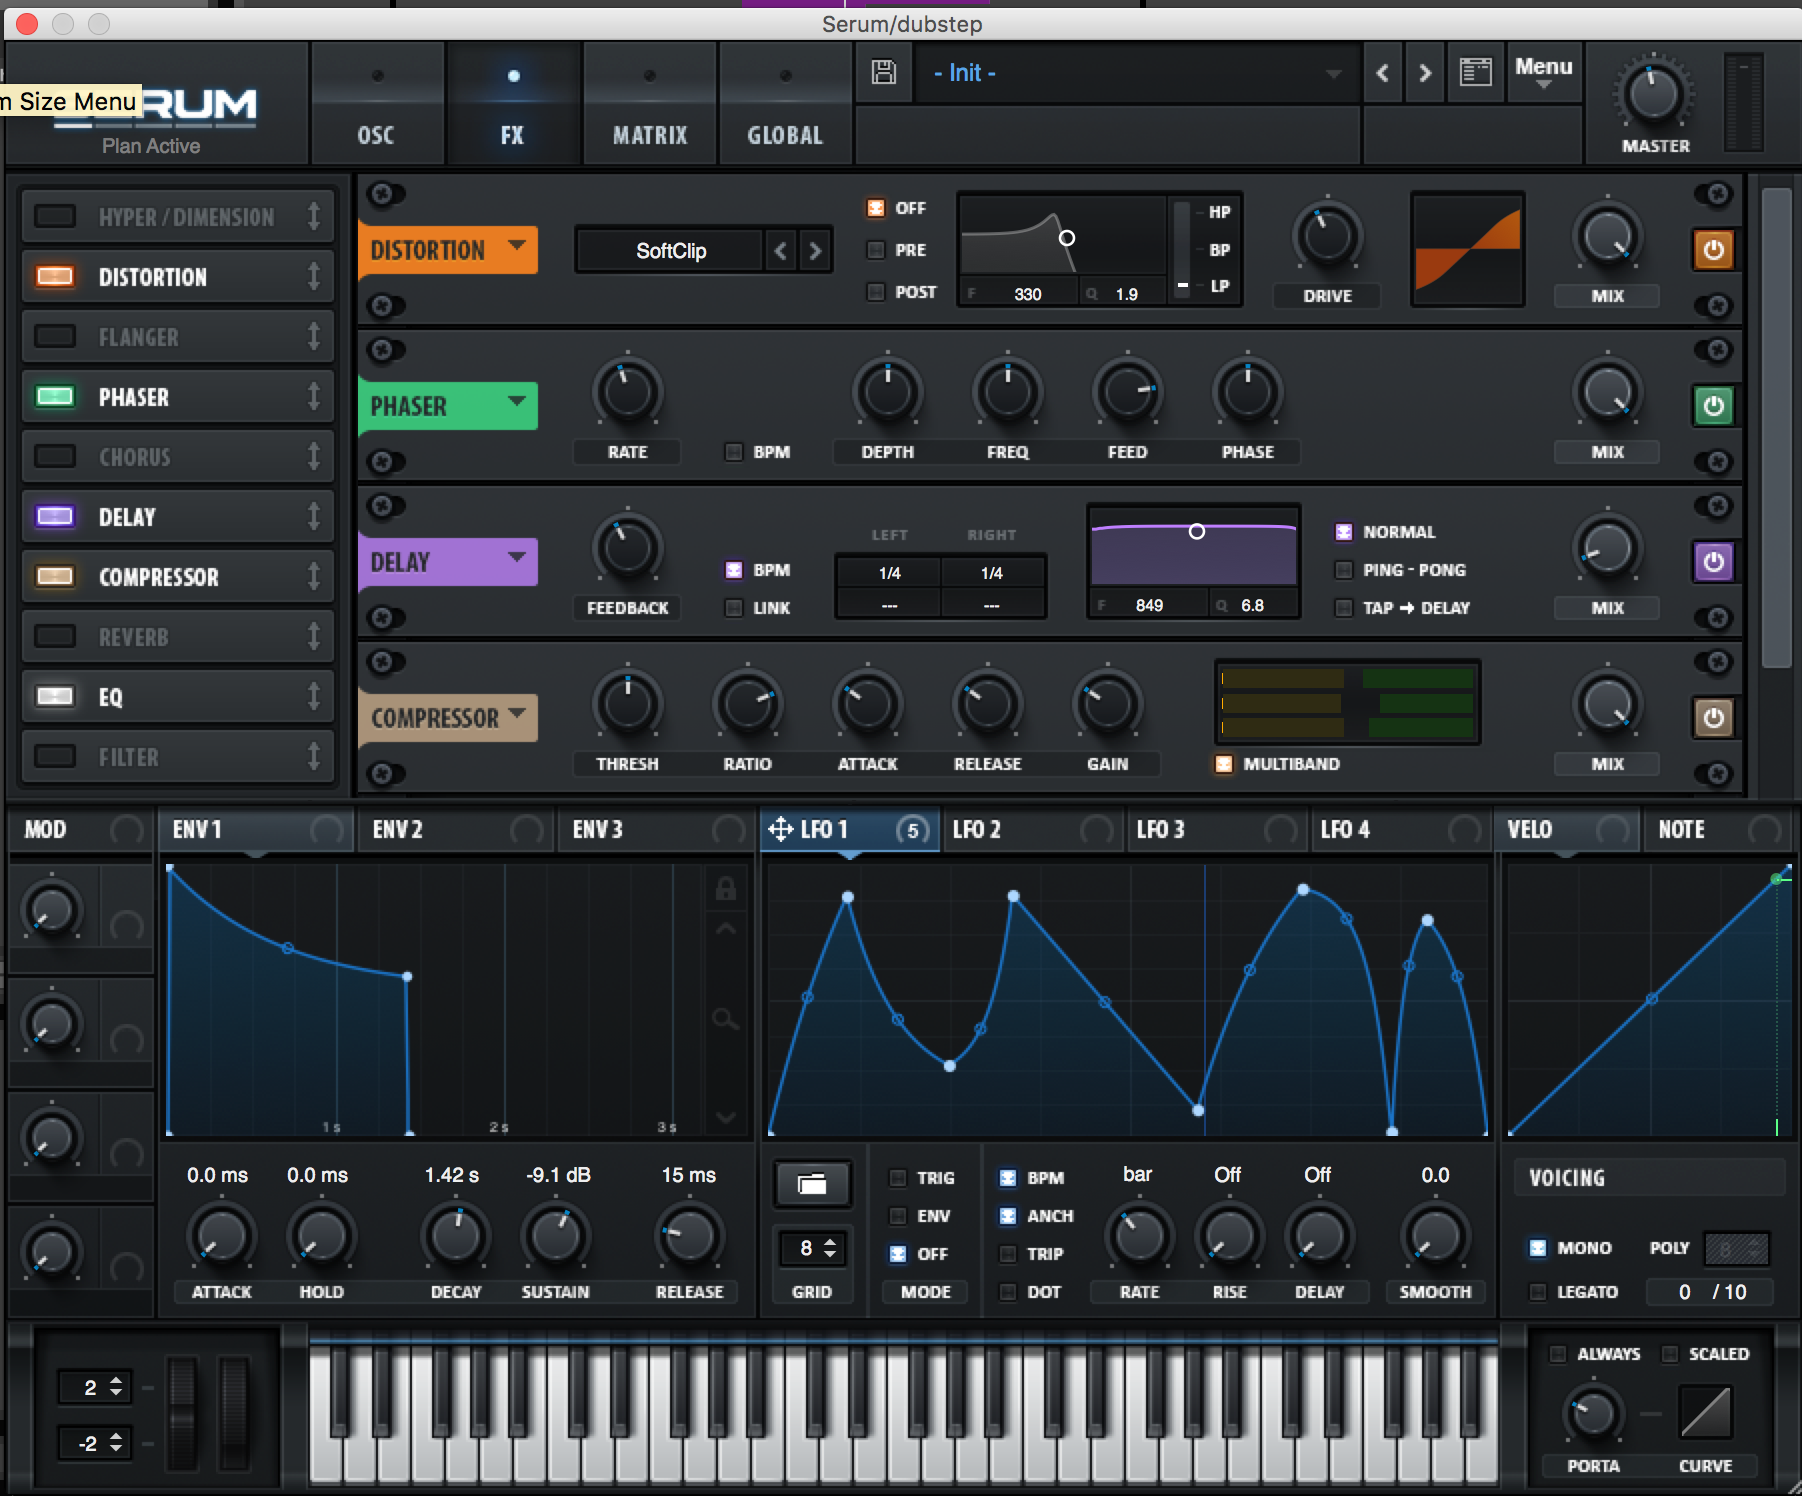Enable Delay LINK checkbox

(734, 608)
